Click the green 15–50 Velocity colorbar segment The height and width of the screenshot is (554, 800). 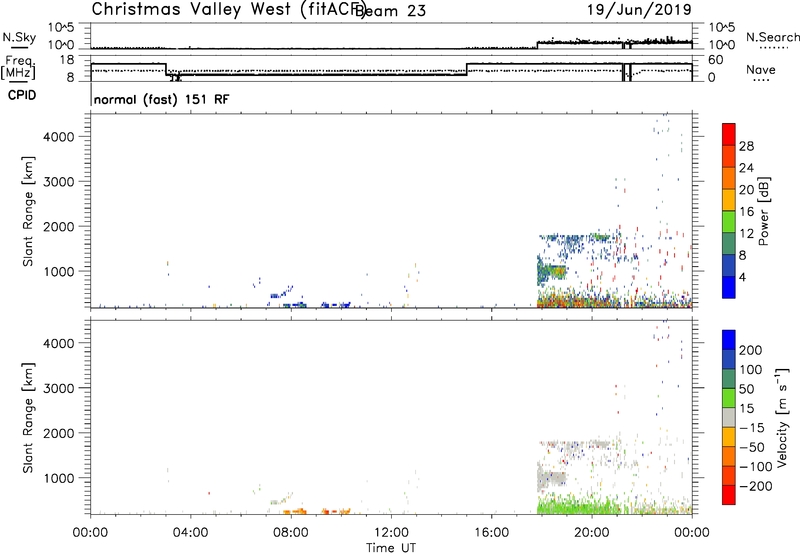pyautogui.click(x=729, y=398)
